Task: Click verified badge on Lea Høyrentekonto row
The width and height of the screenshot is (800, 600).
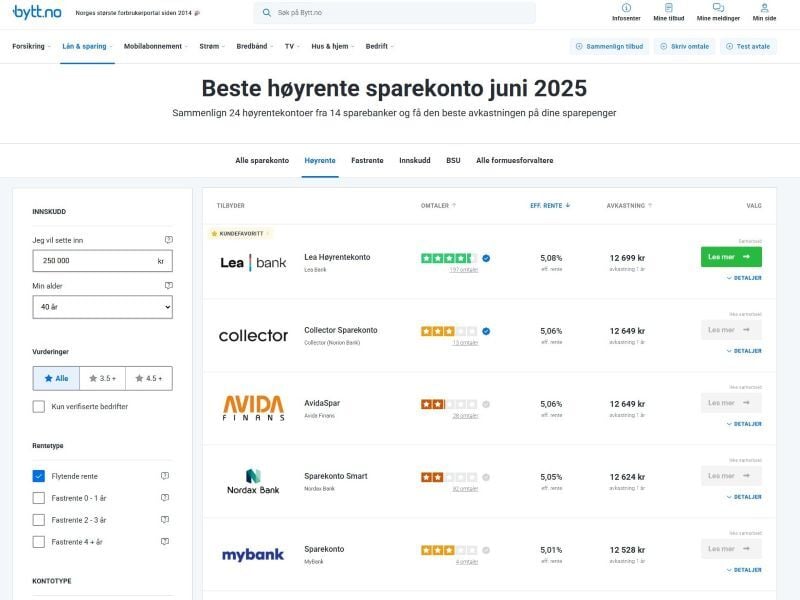Action: point(486,258)
